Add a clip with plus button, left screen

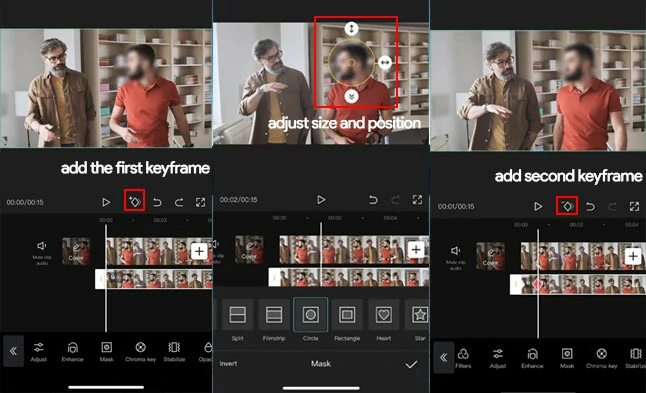click(x=199, y=251)
